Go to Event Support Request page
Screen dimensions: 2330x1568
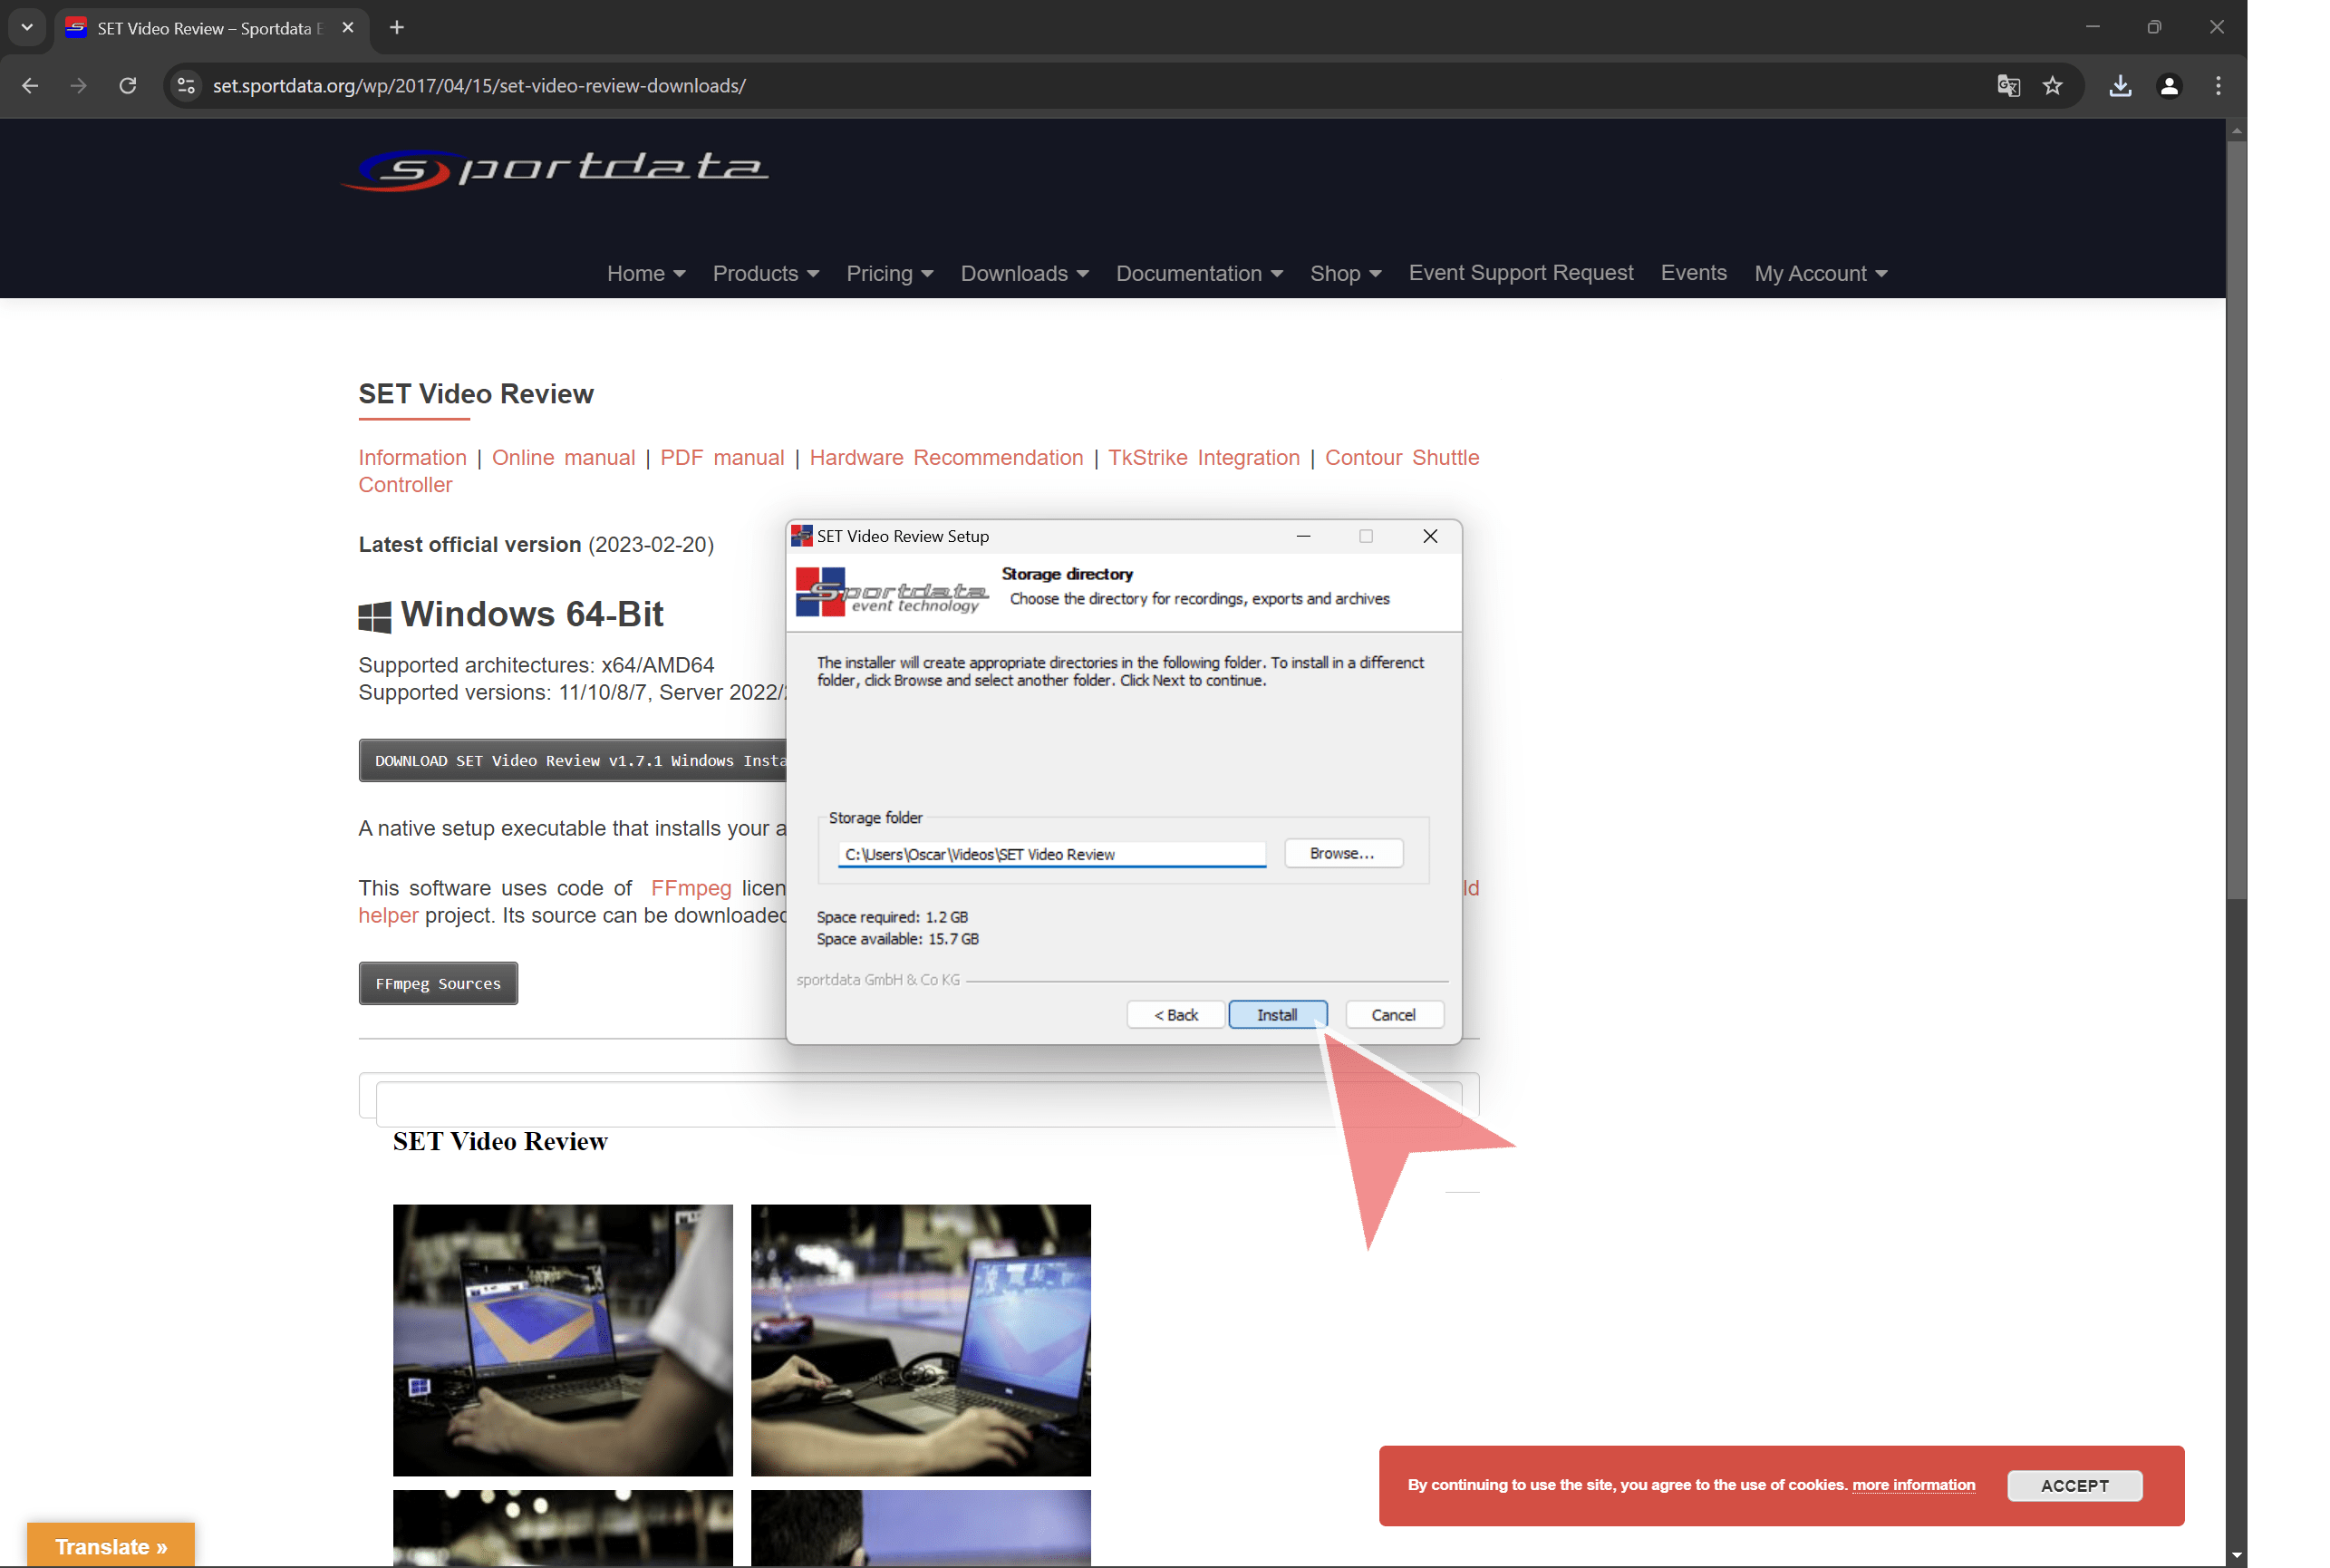pos(1520,272)
